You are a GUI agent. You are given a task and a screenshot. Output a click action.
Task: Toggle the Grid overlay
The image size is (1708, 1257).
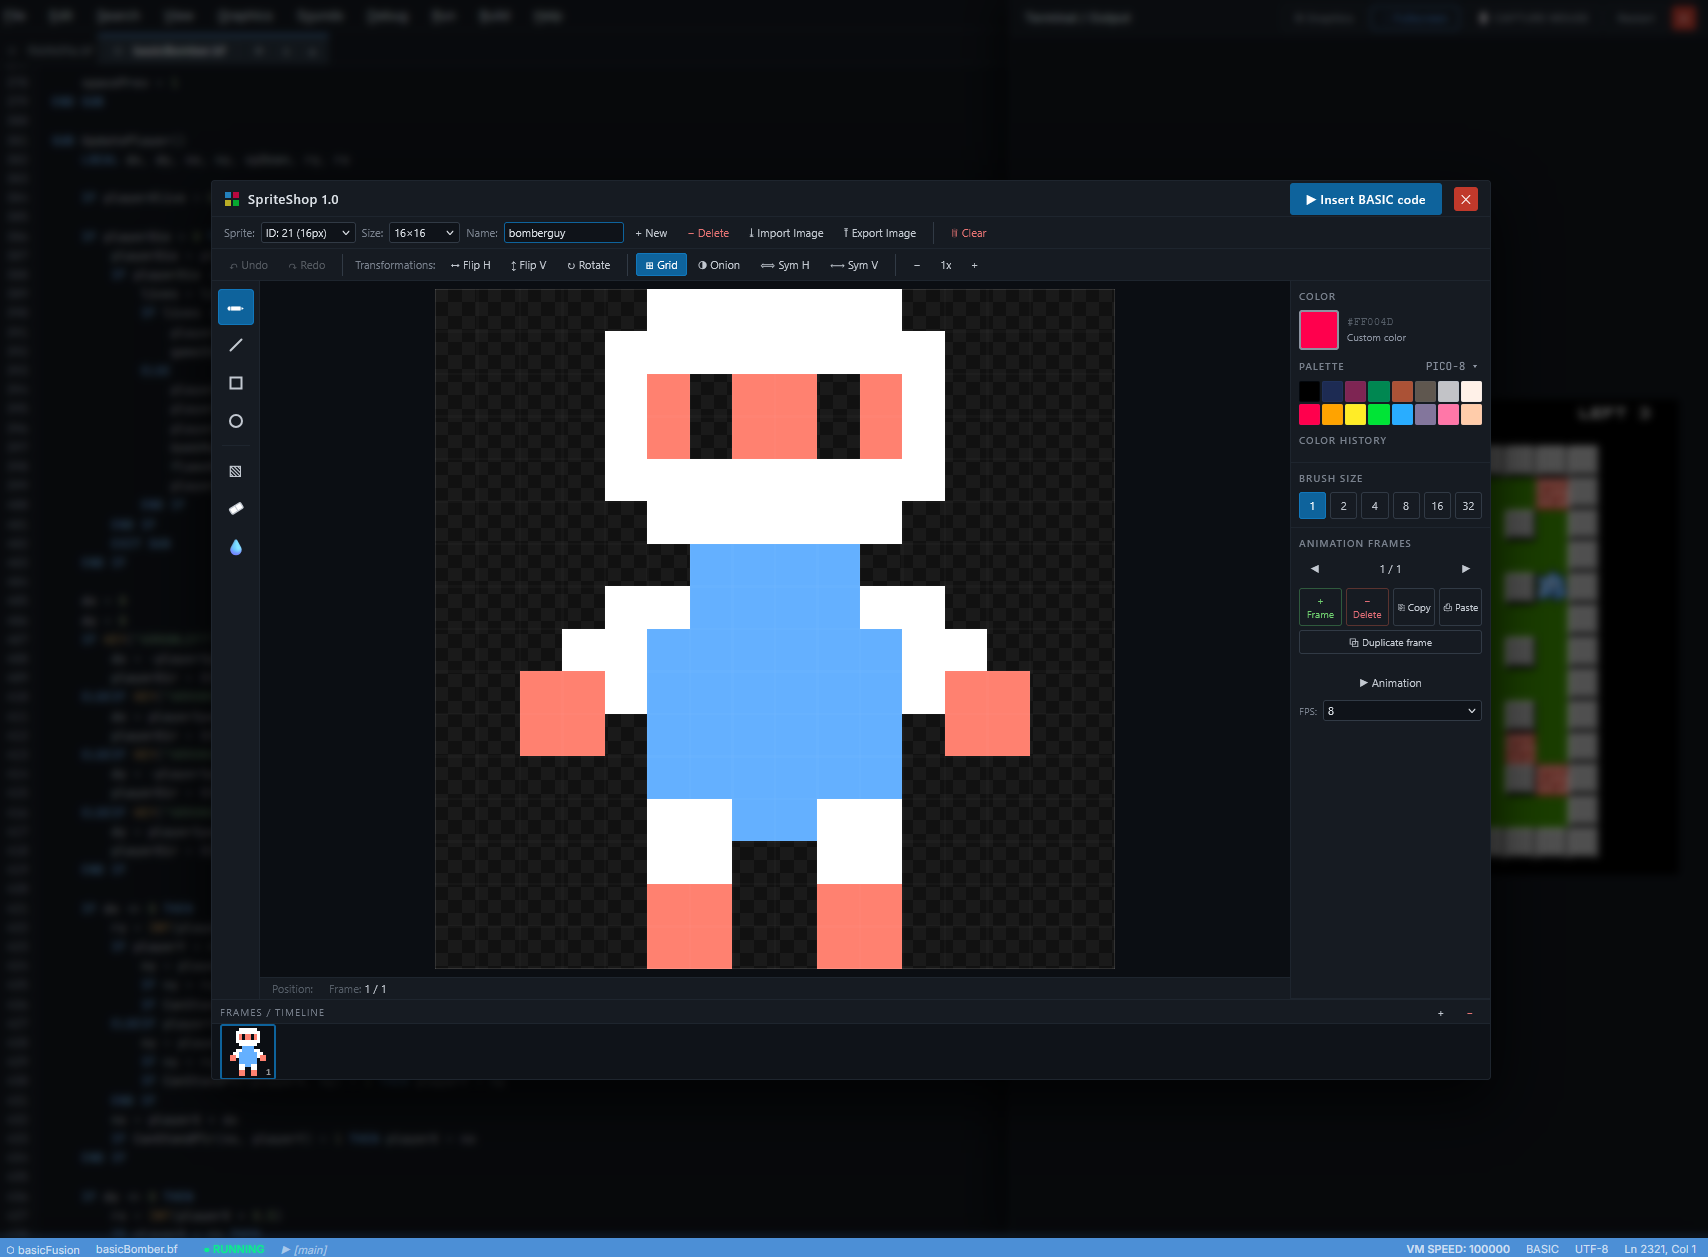(x=661, y=265)
